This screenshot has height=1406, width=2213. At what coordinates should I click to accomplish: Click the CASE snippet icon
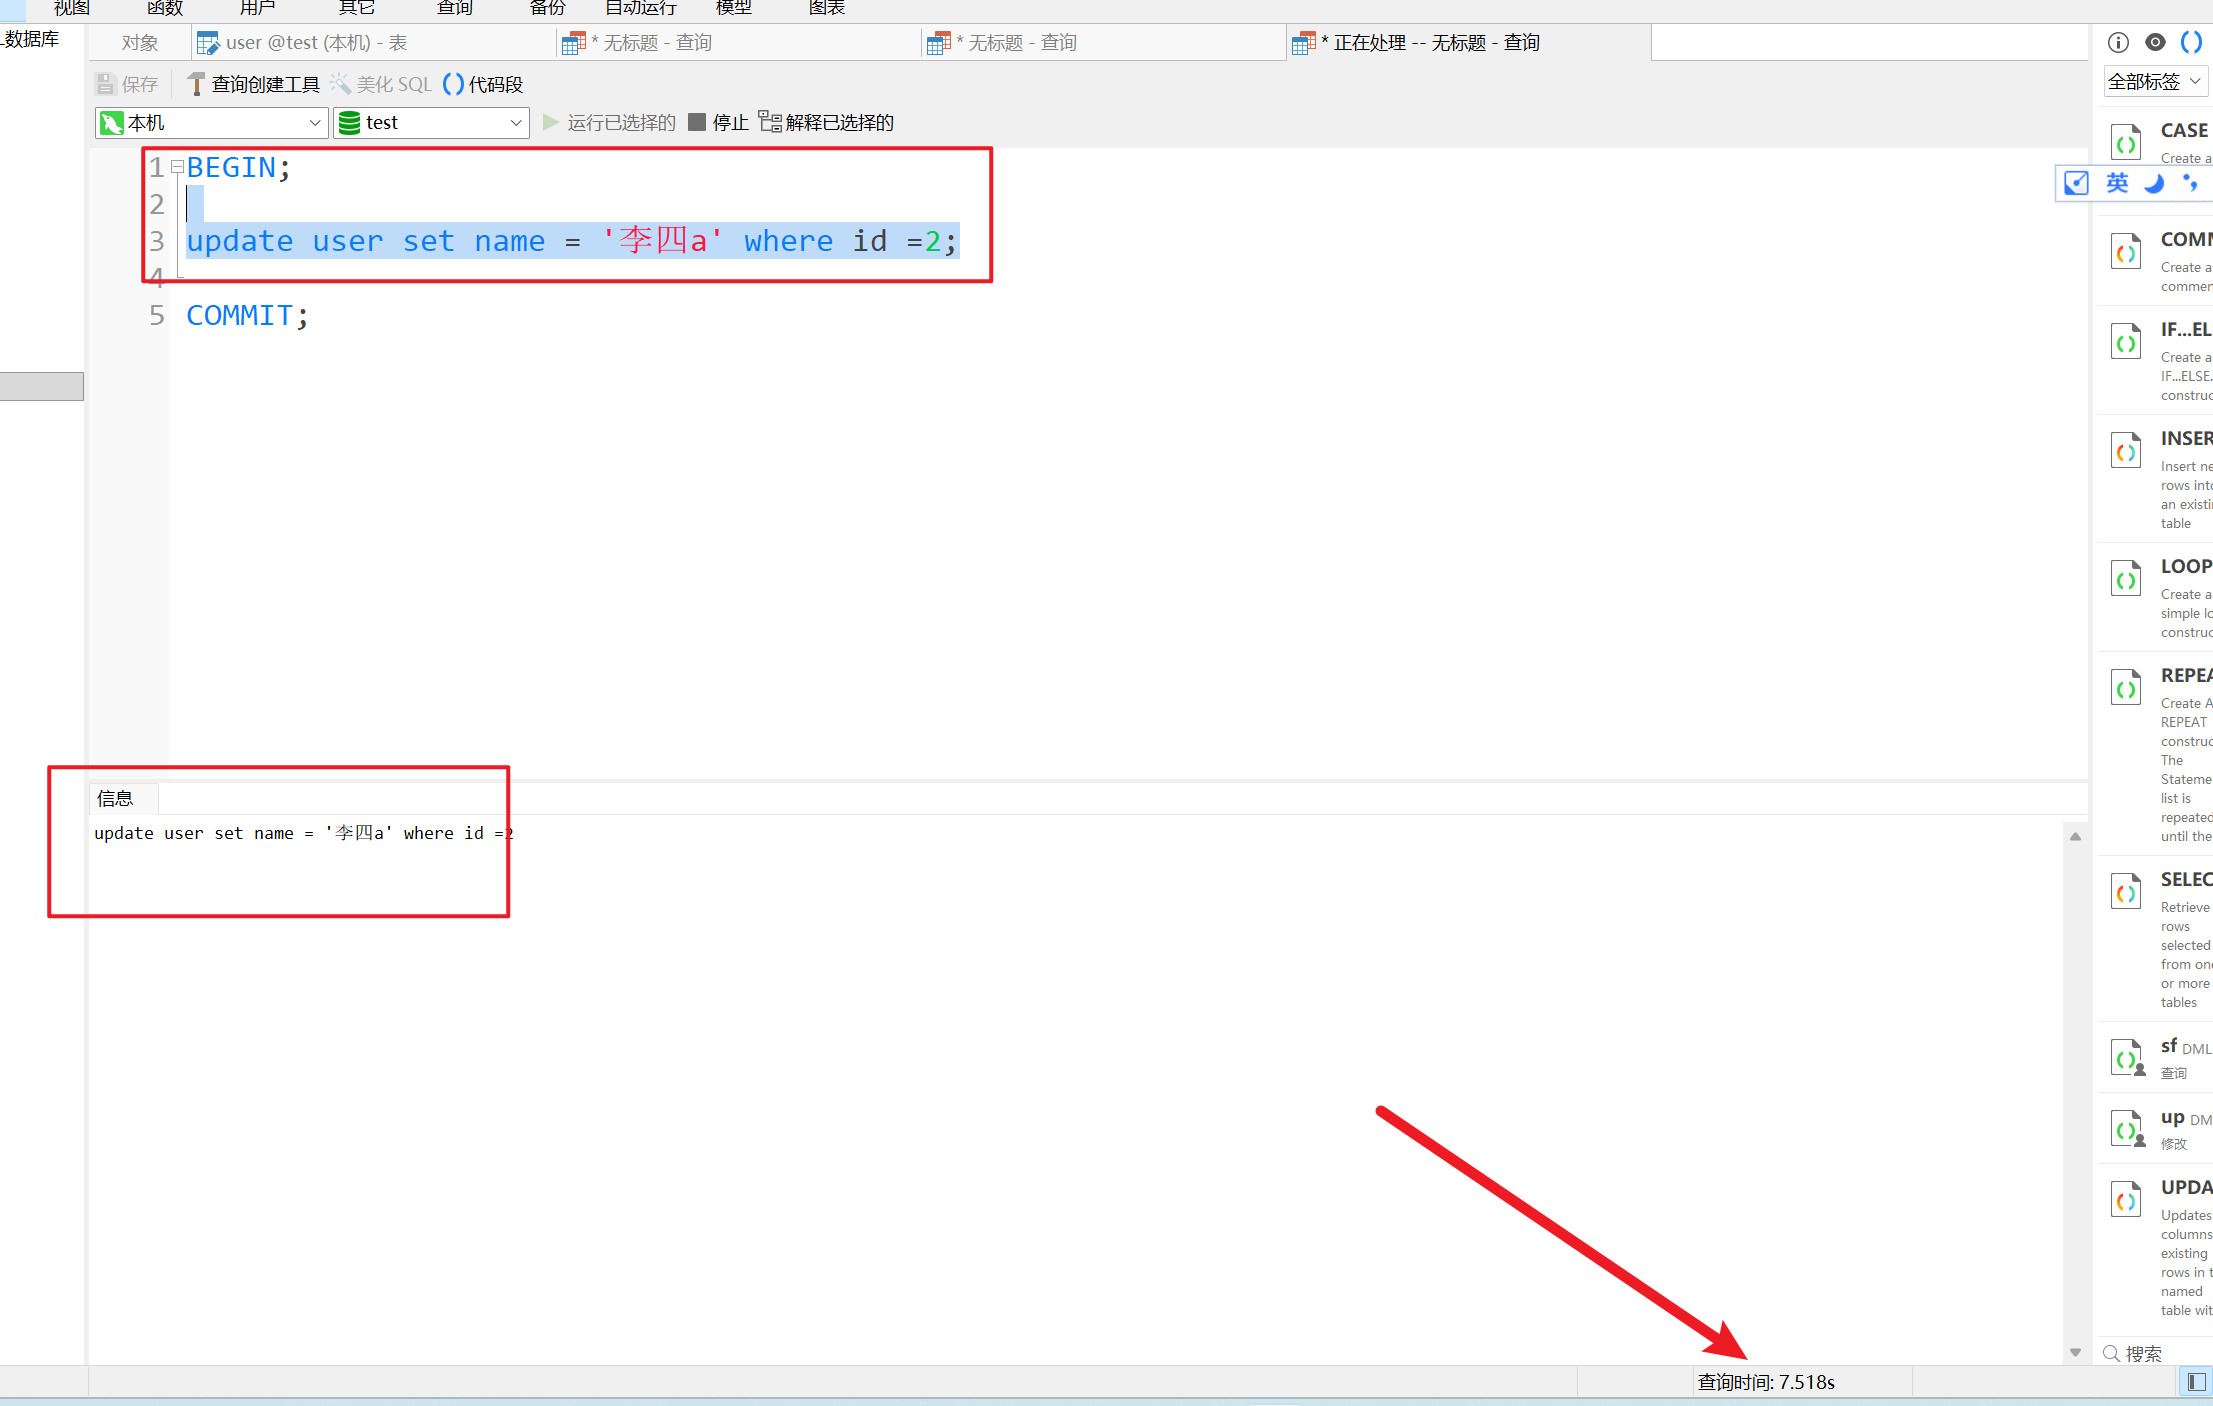pos(2125,143)
